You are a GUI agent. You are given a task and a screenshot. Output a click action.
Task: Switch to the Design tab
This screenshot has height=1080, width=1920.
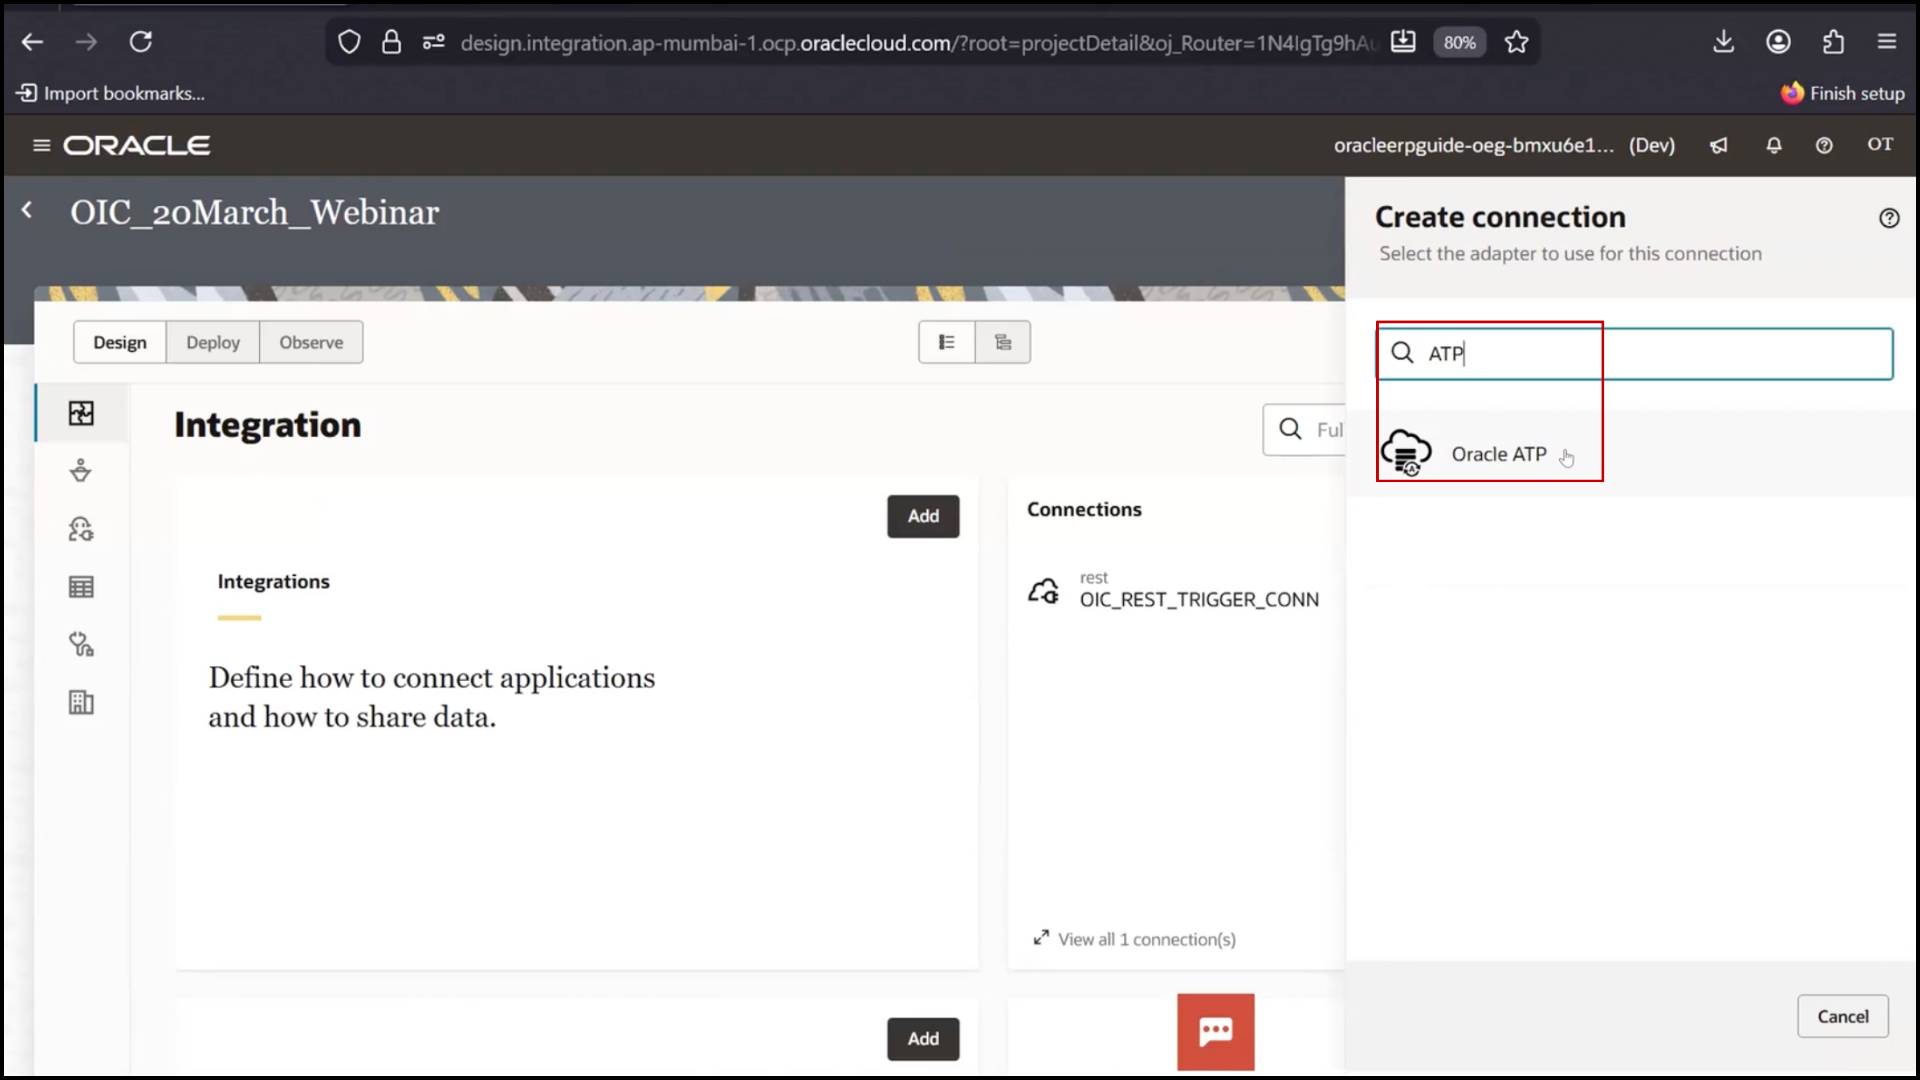[120, 342]
